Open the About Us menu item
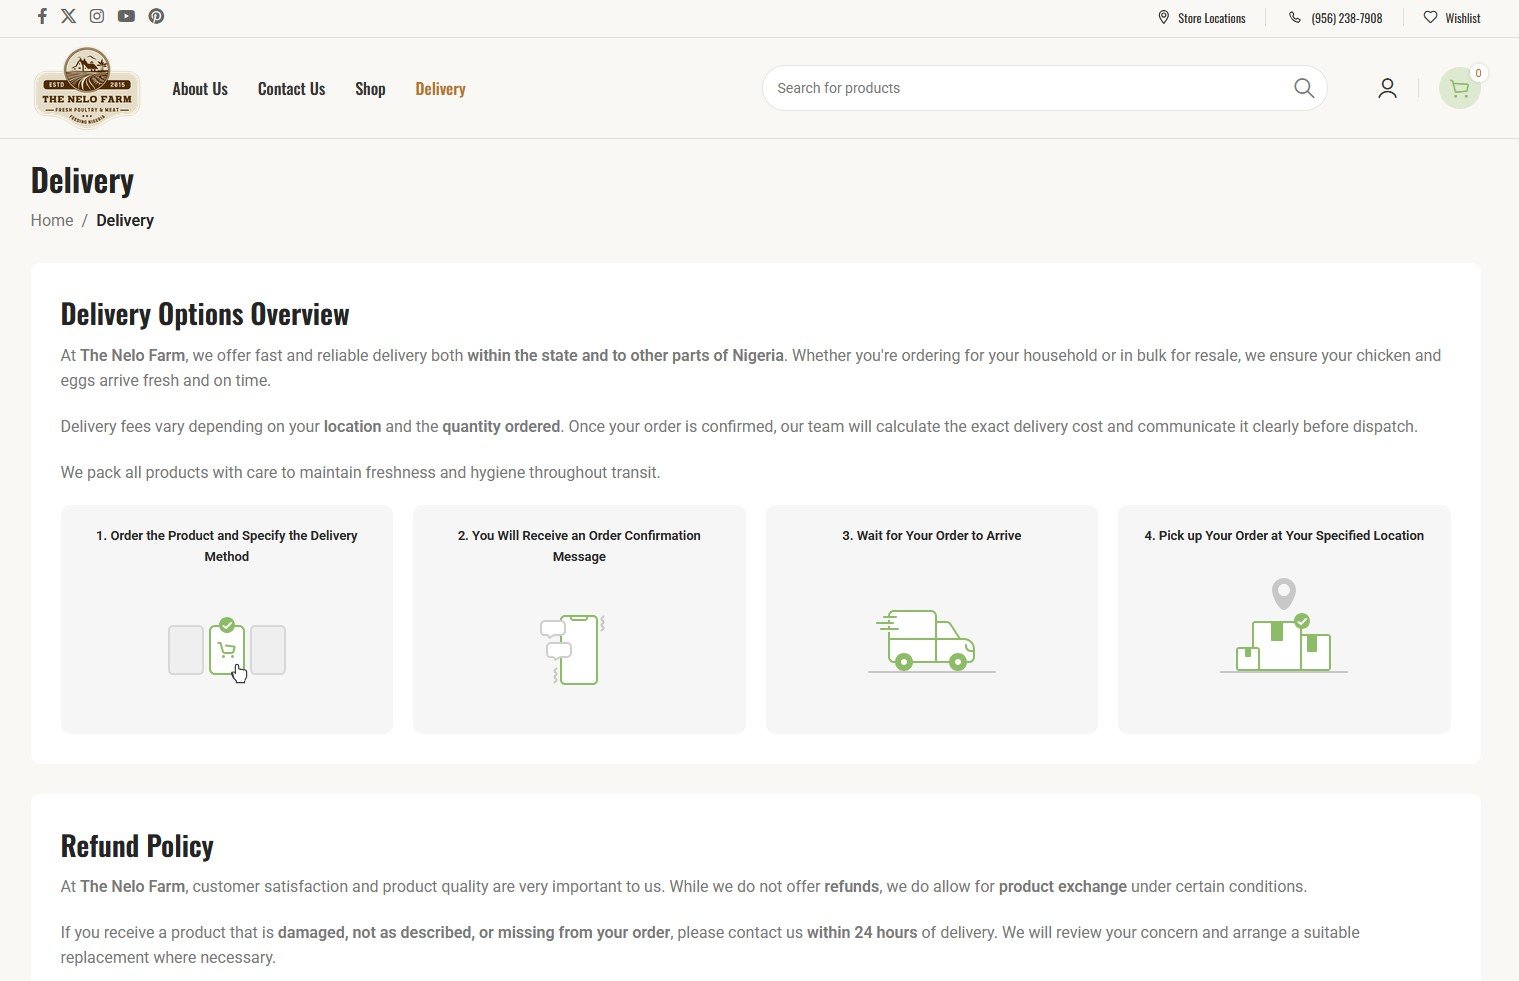Viewport: 1519px width, 981px height. pyautogui.click(x=200, y=88)
